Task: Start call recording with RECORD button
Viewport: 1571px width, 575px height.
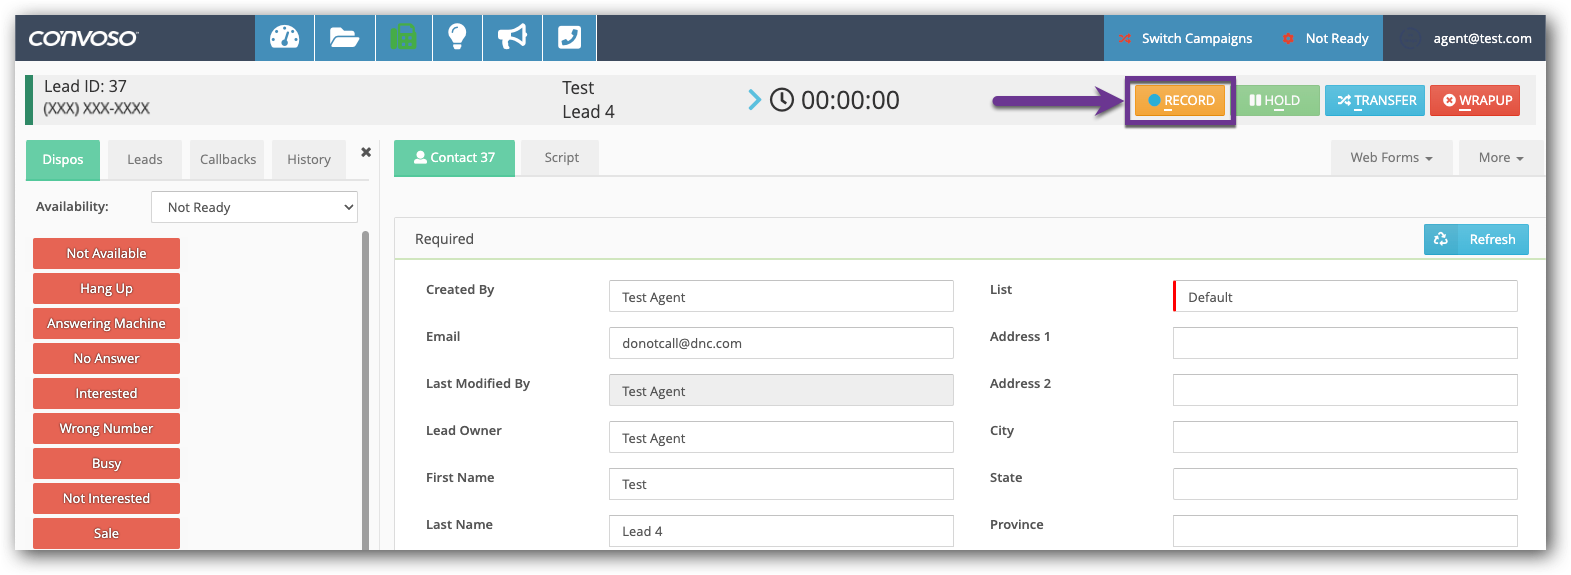Action: pos(1180,100)
